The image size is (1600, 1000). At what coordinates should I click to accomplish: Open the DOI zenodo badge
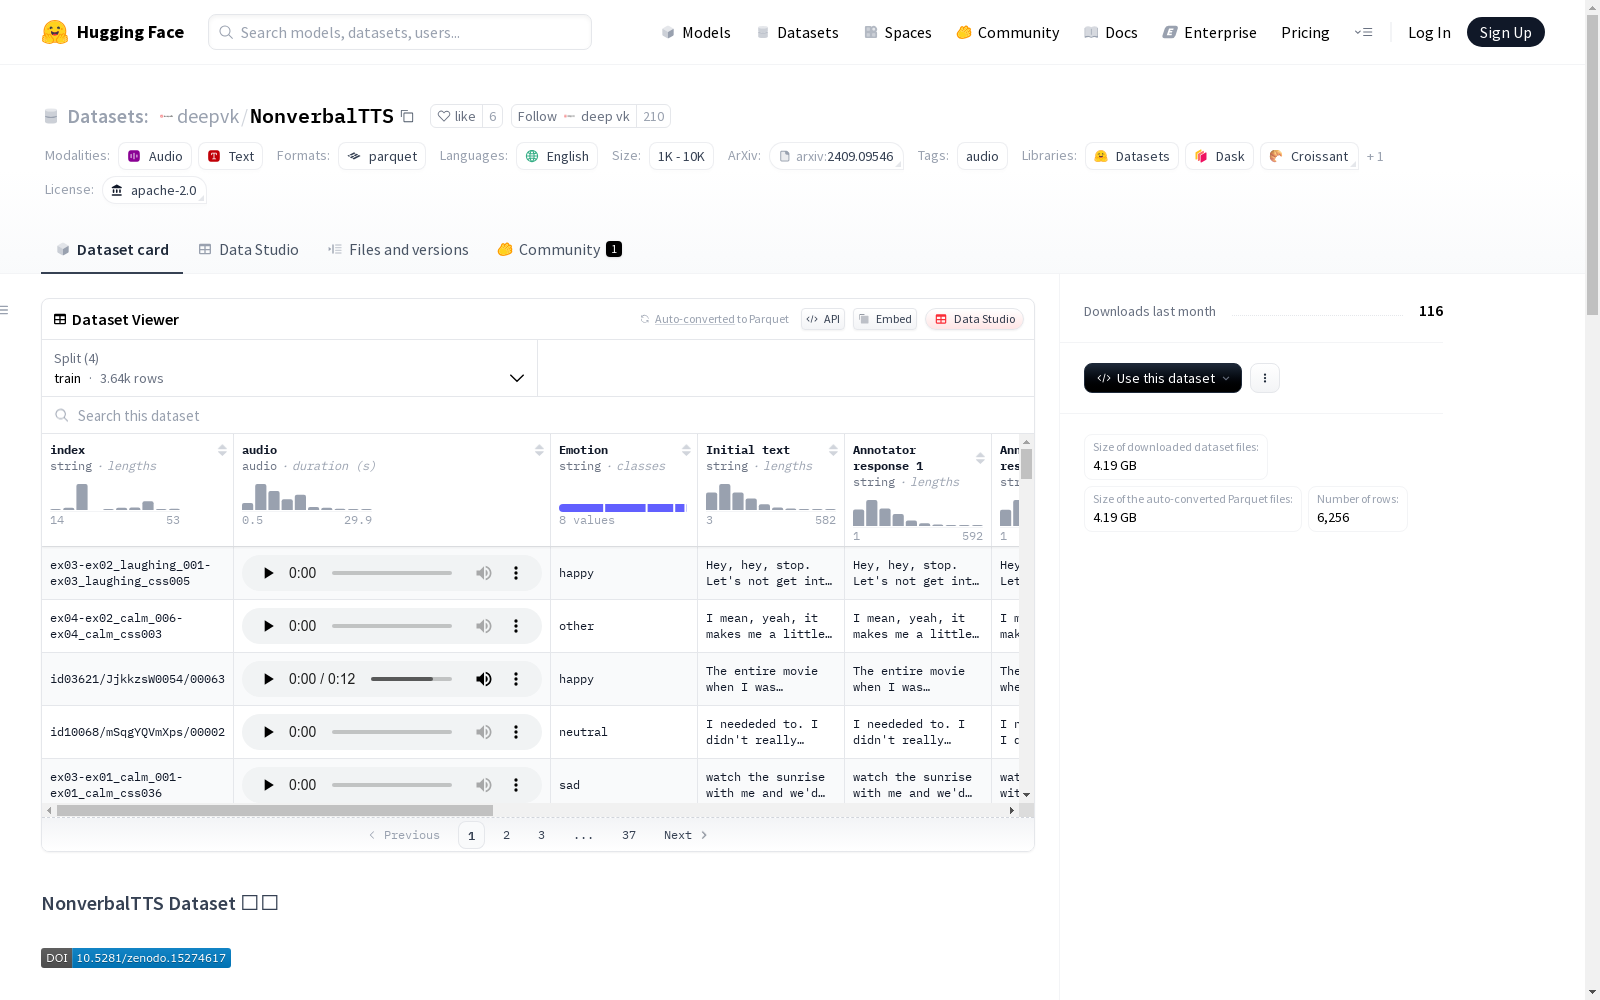click(136, 958)
